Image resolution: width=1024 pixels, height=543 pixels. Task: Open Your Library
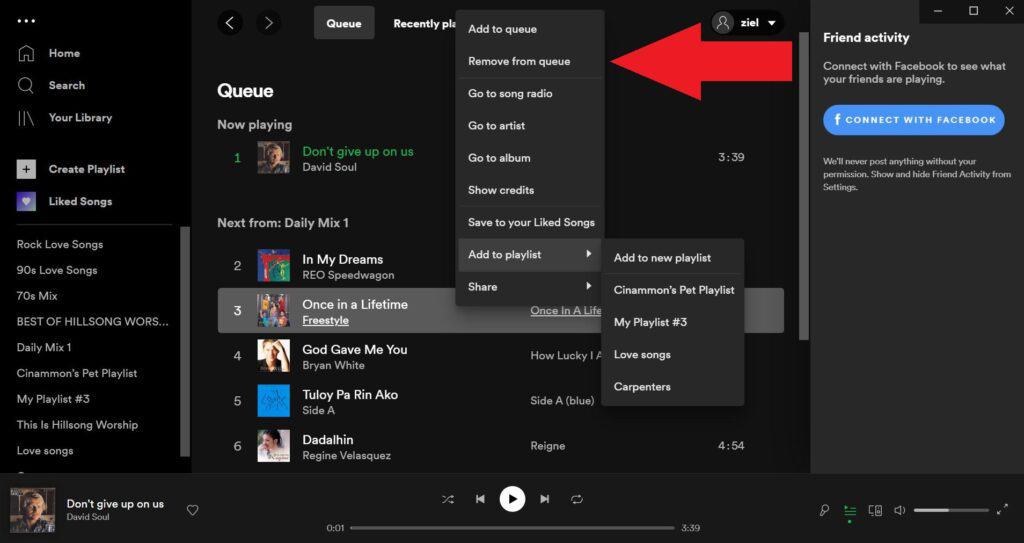pyautogui.click(x=80, y=118)
